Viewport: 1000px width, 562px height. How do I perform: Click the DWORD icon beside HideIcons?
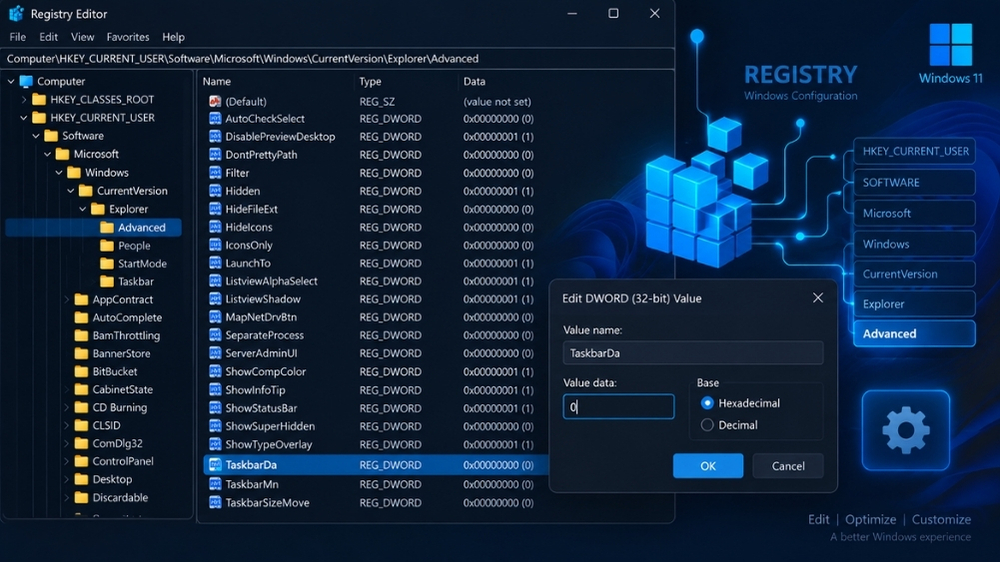[x=215, y=227]
